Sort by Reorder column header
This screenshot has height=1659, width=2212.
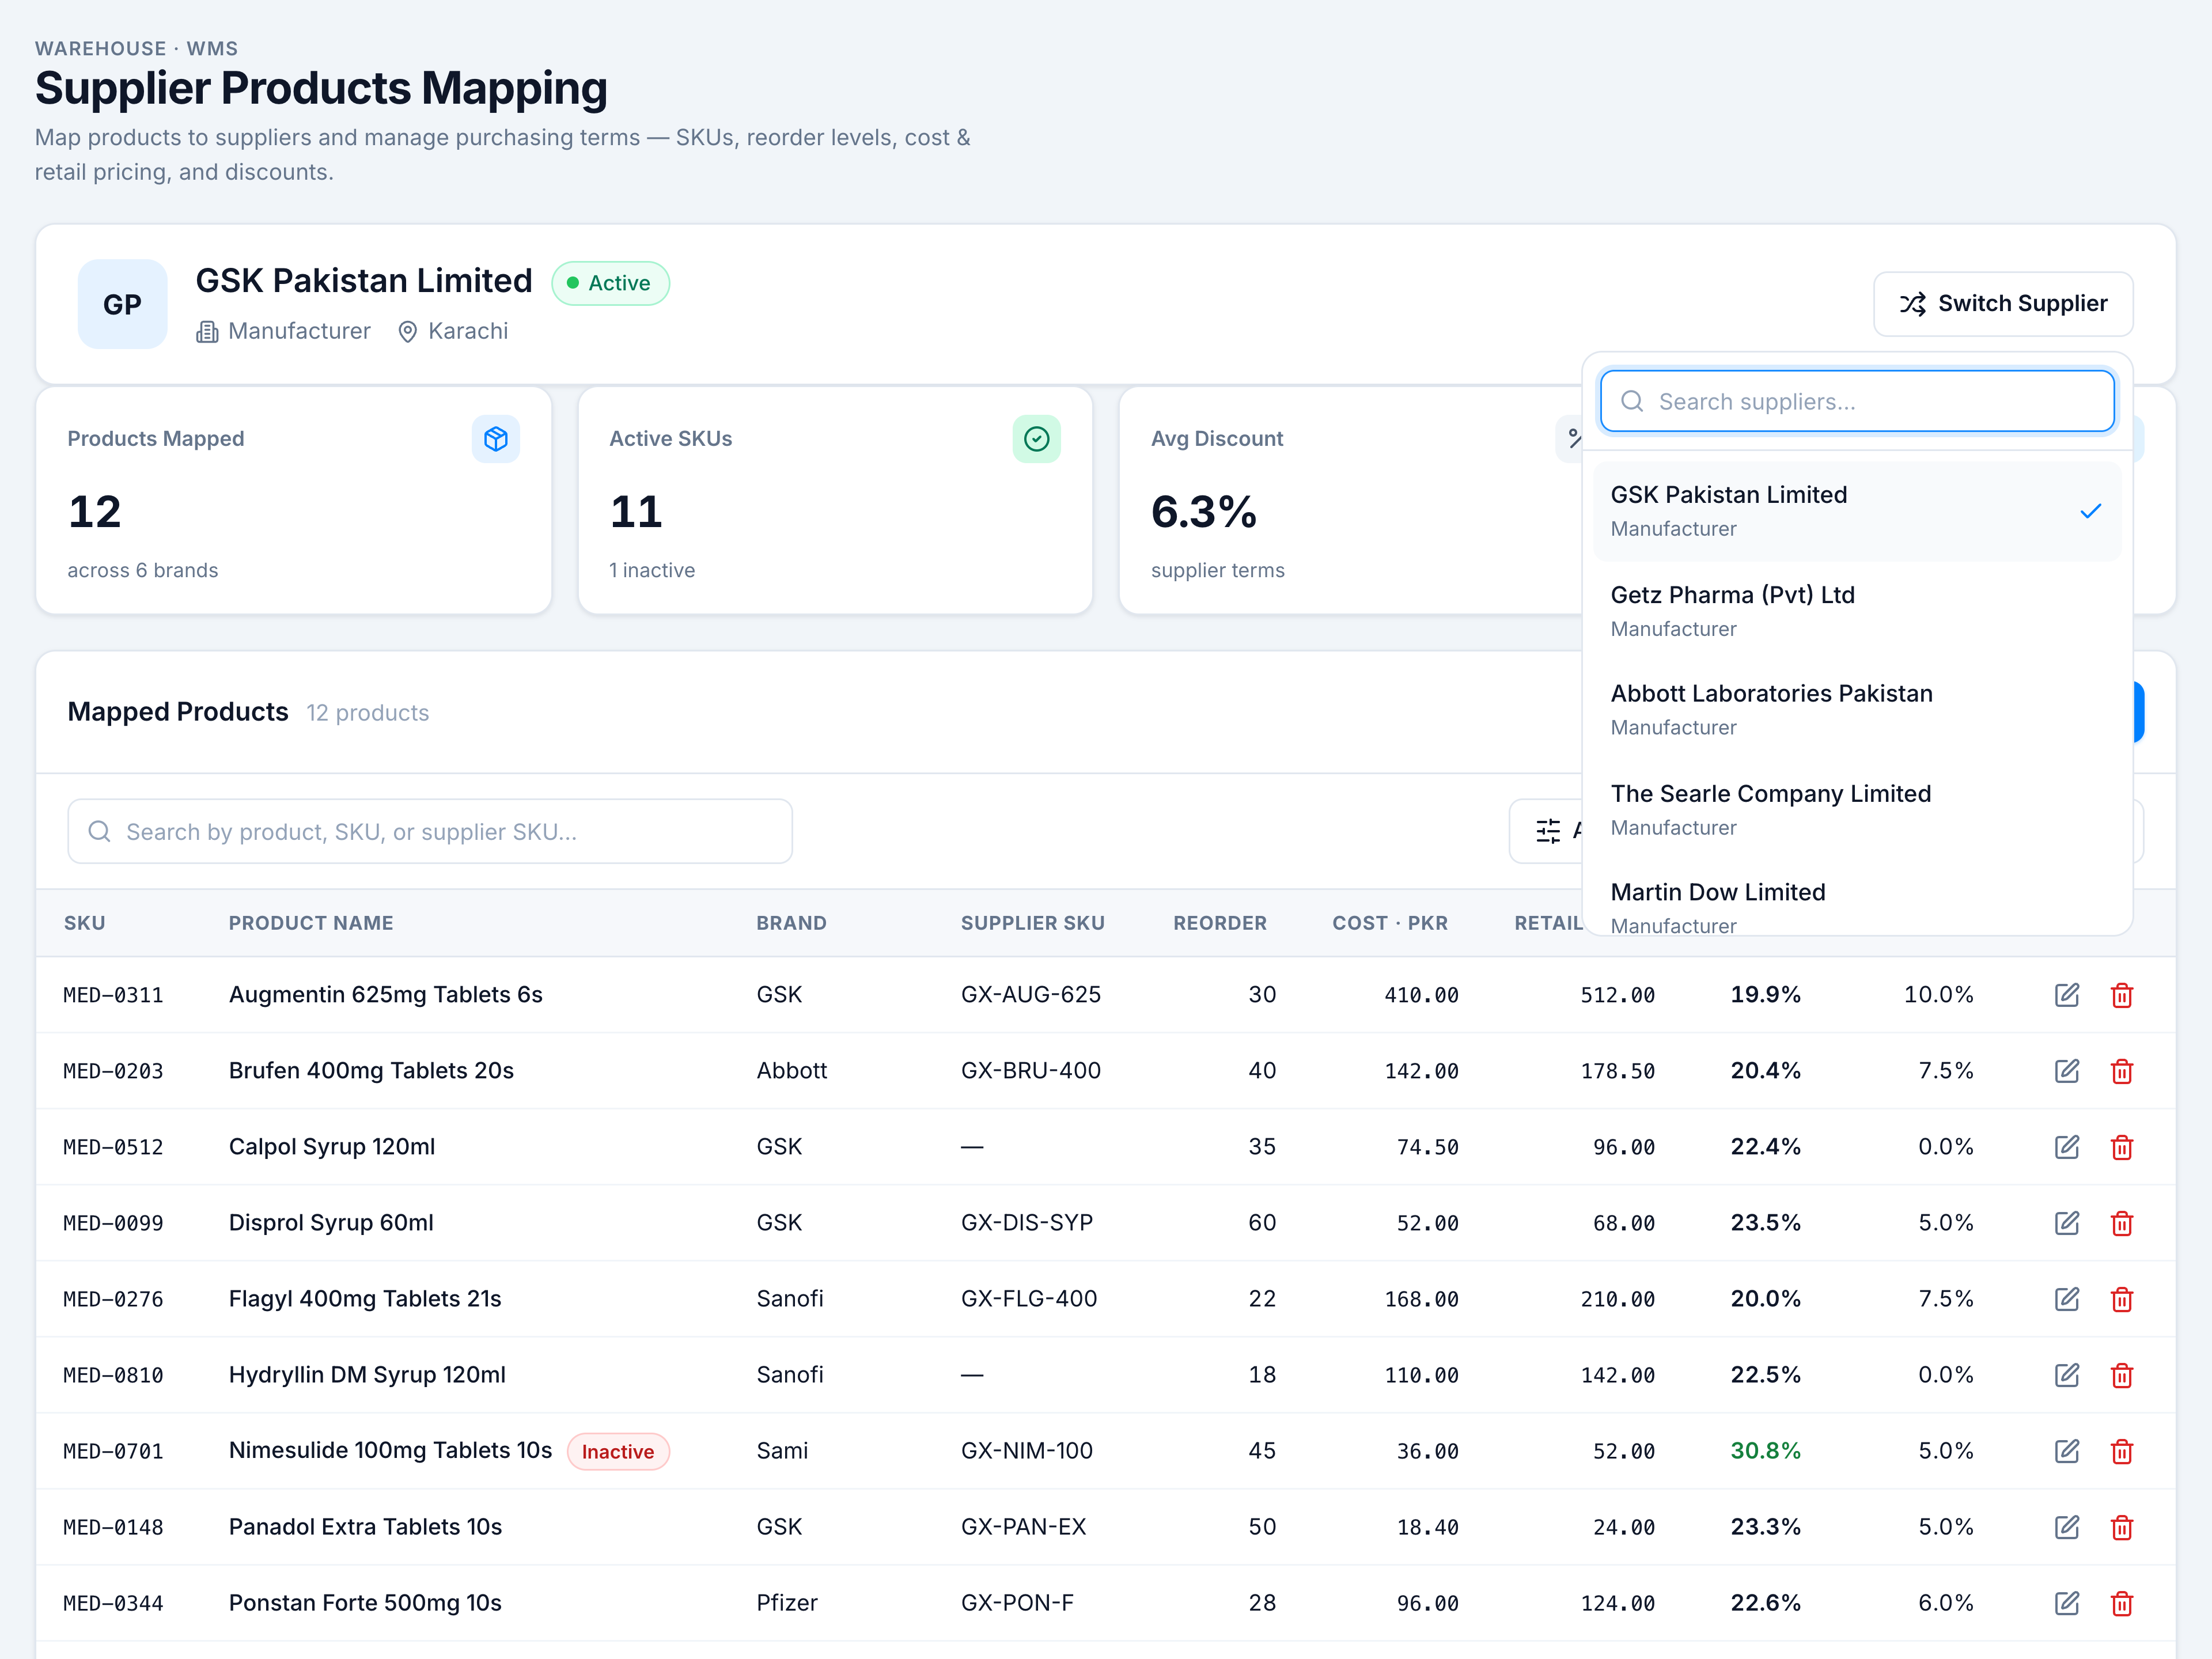1220,923
